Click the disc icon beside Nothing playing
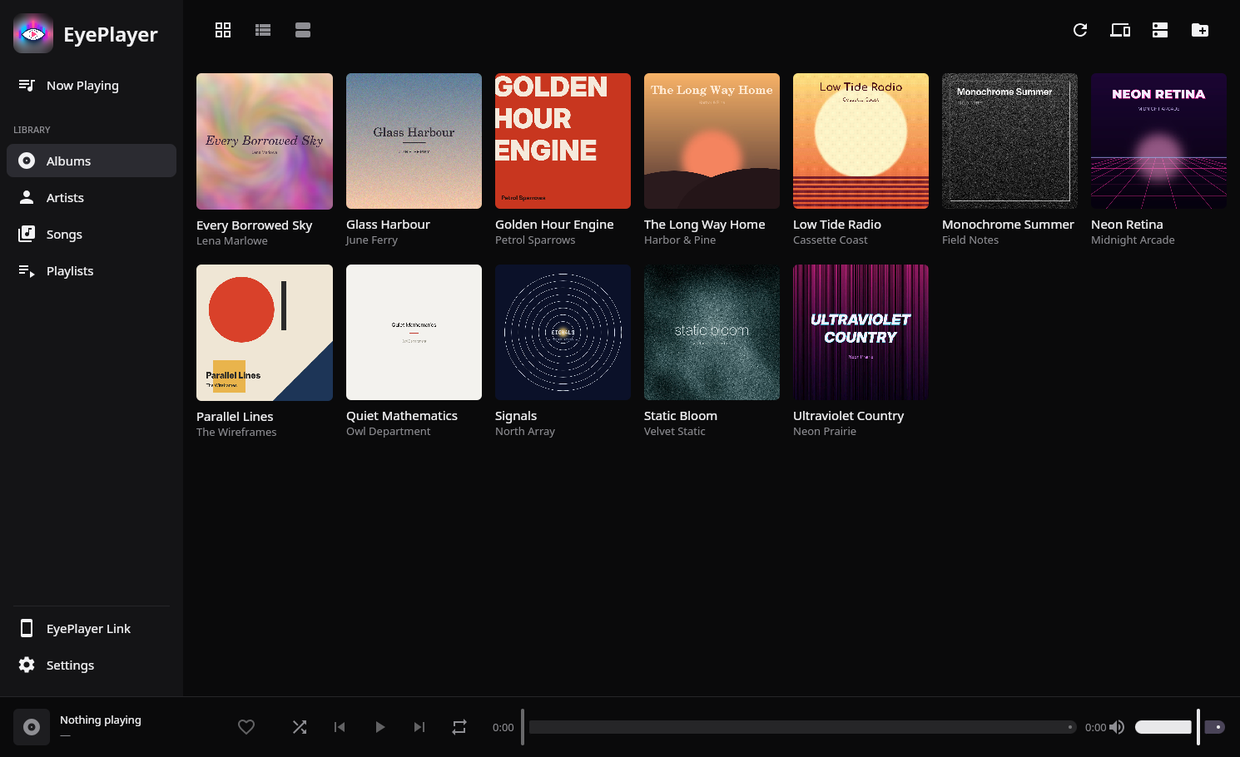Screen dimensions: 1240x757 (32, 727)
